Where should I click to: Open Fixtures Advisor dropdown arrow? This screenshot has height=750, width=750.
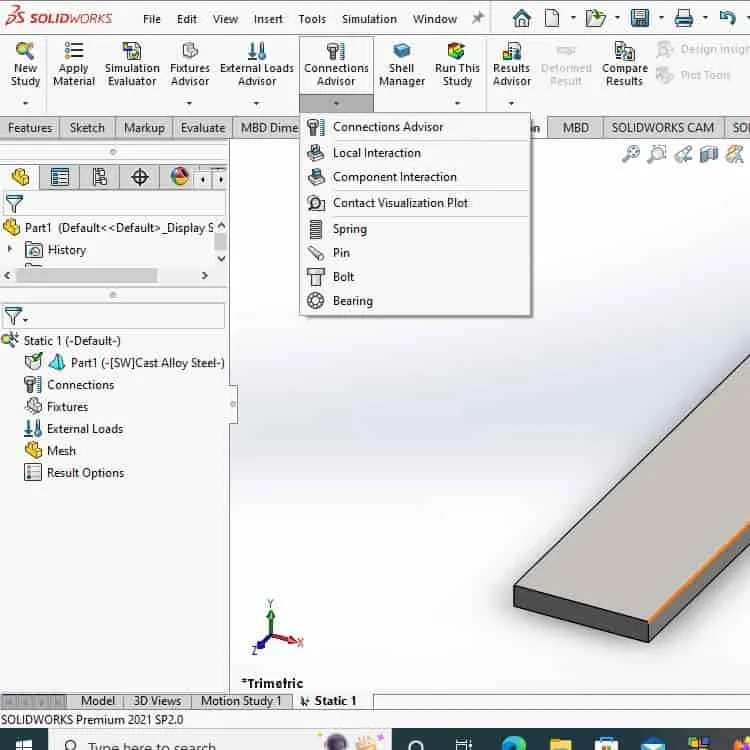pyautogui.click(x=189, y=103)
